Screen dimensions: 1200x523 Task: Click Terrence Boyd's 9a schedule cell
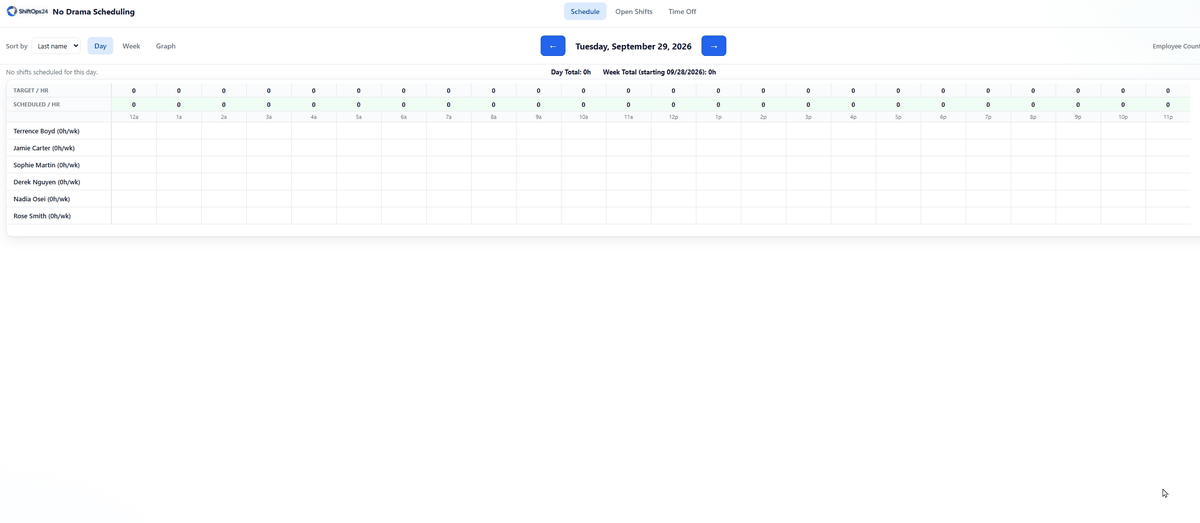pyautogui.click(x=539, y=131)
